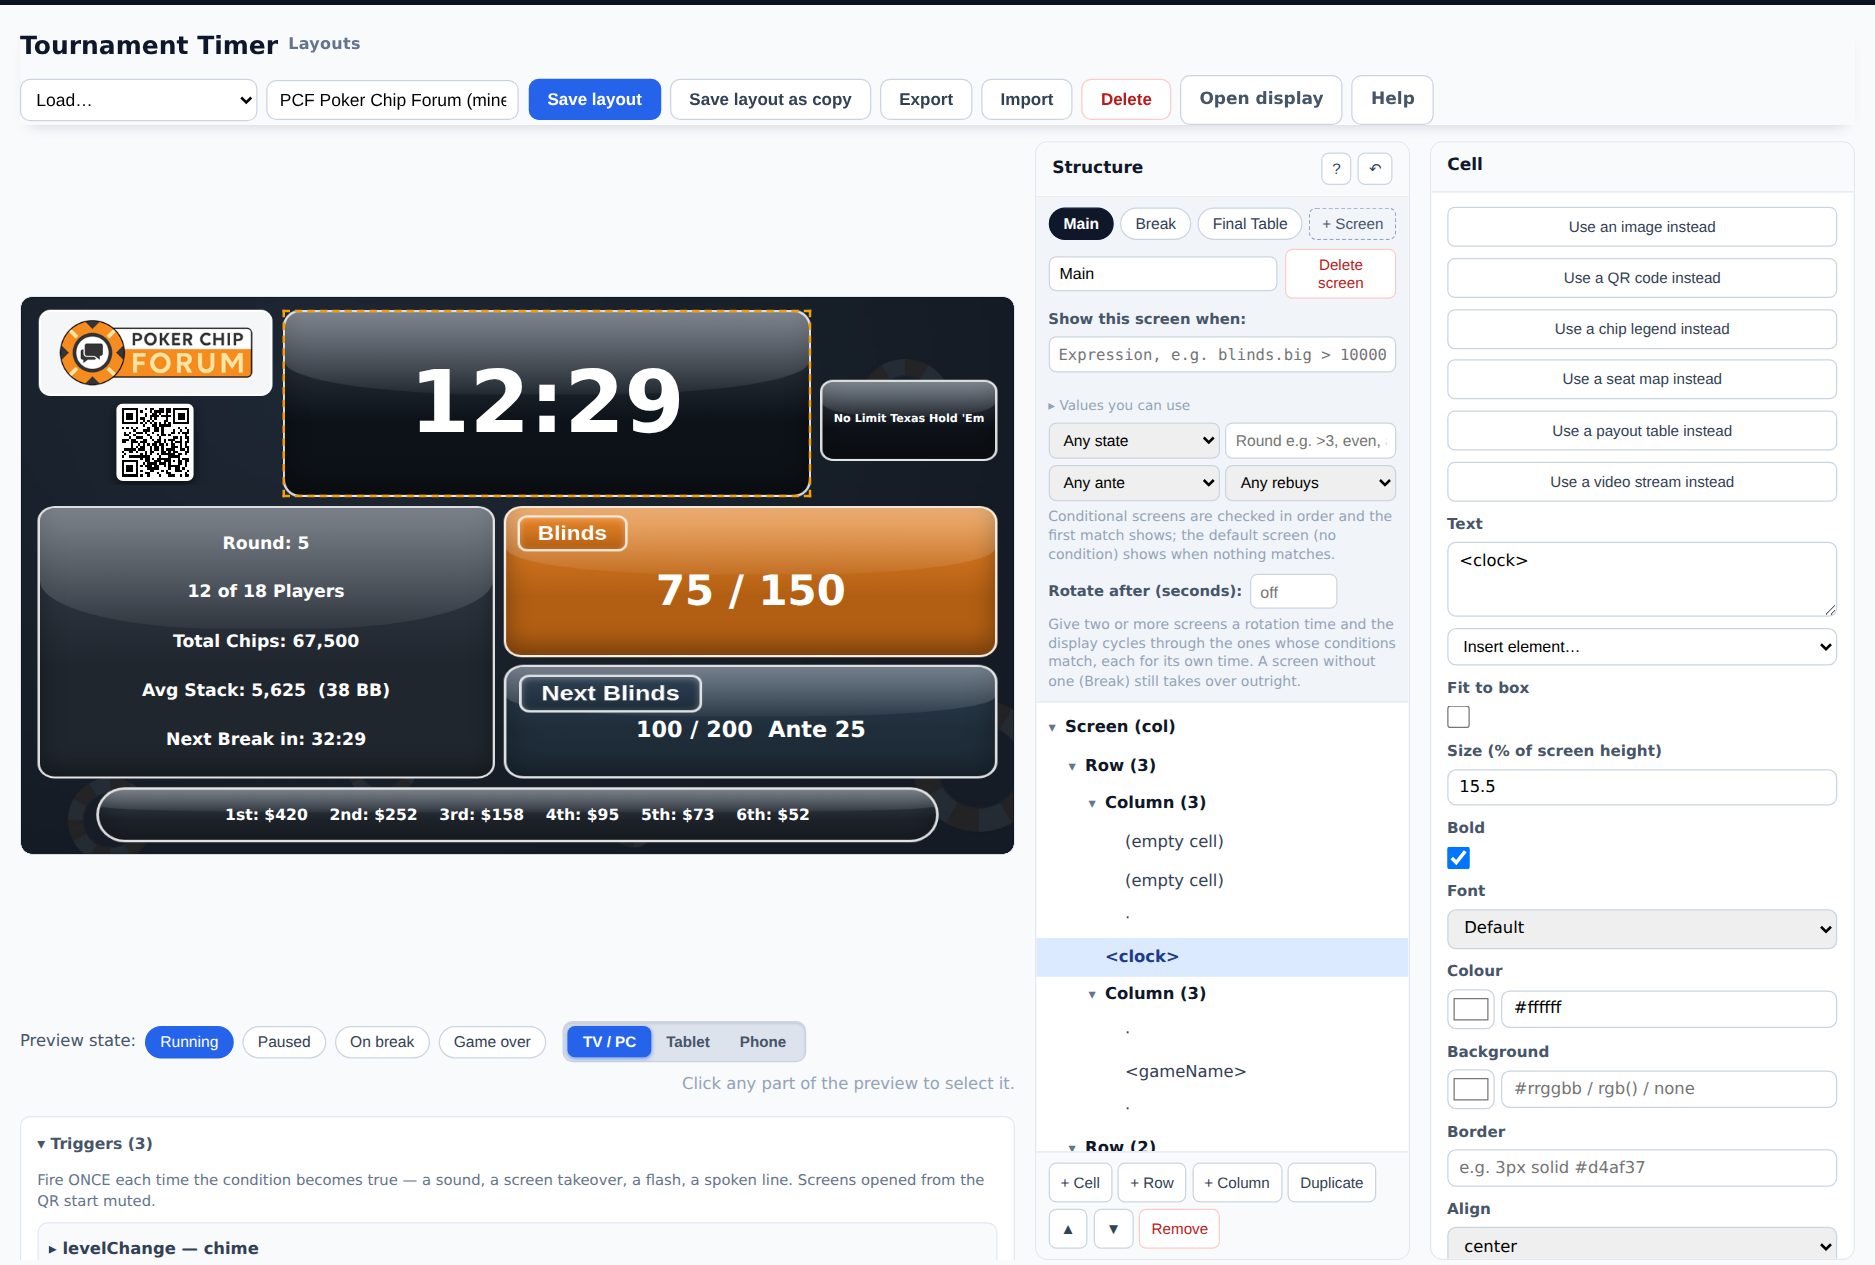This screenshot has height=1265, width=1875.
Task: Open the Load… layout dropdown
Action: click(x=139, y=100)
